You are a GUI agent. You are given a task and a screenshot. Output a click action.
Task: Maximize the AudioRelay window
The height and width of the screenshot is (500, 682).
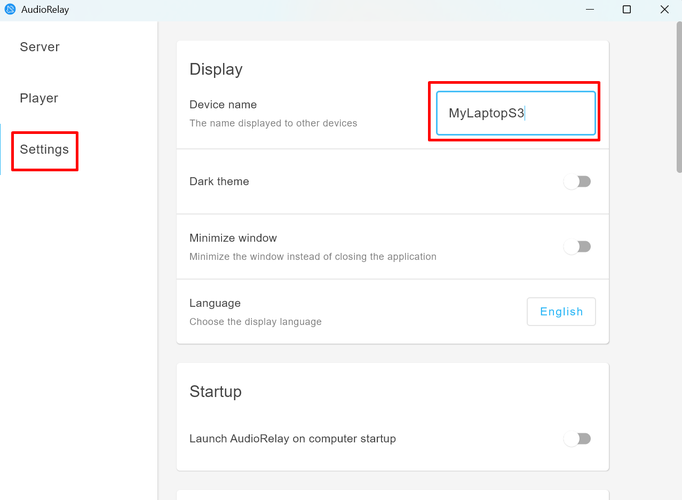click(x=627, y=10)
